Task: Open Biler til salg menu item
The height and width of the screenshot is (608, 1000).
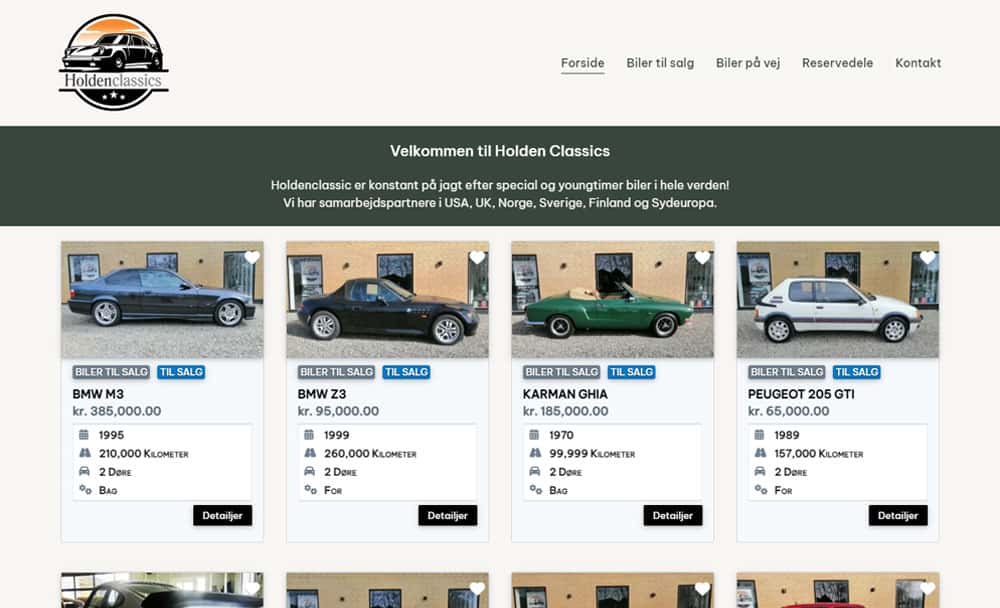Action: click(660, 63)
